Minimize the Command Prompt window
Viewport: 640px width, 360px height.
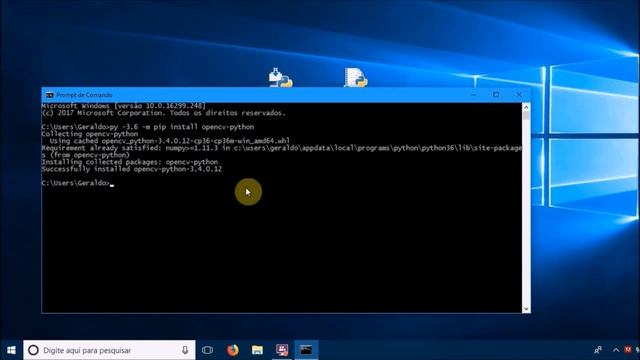click(473, 95)
